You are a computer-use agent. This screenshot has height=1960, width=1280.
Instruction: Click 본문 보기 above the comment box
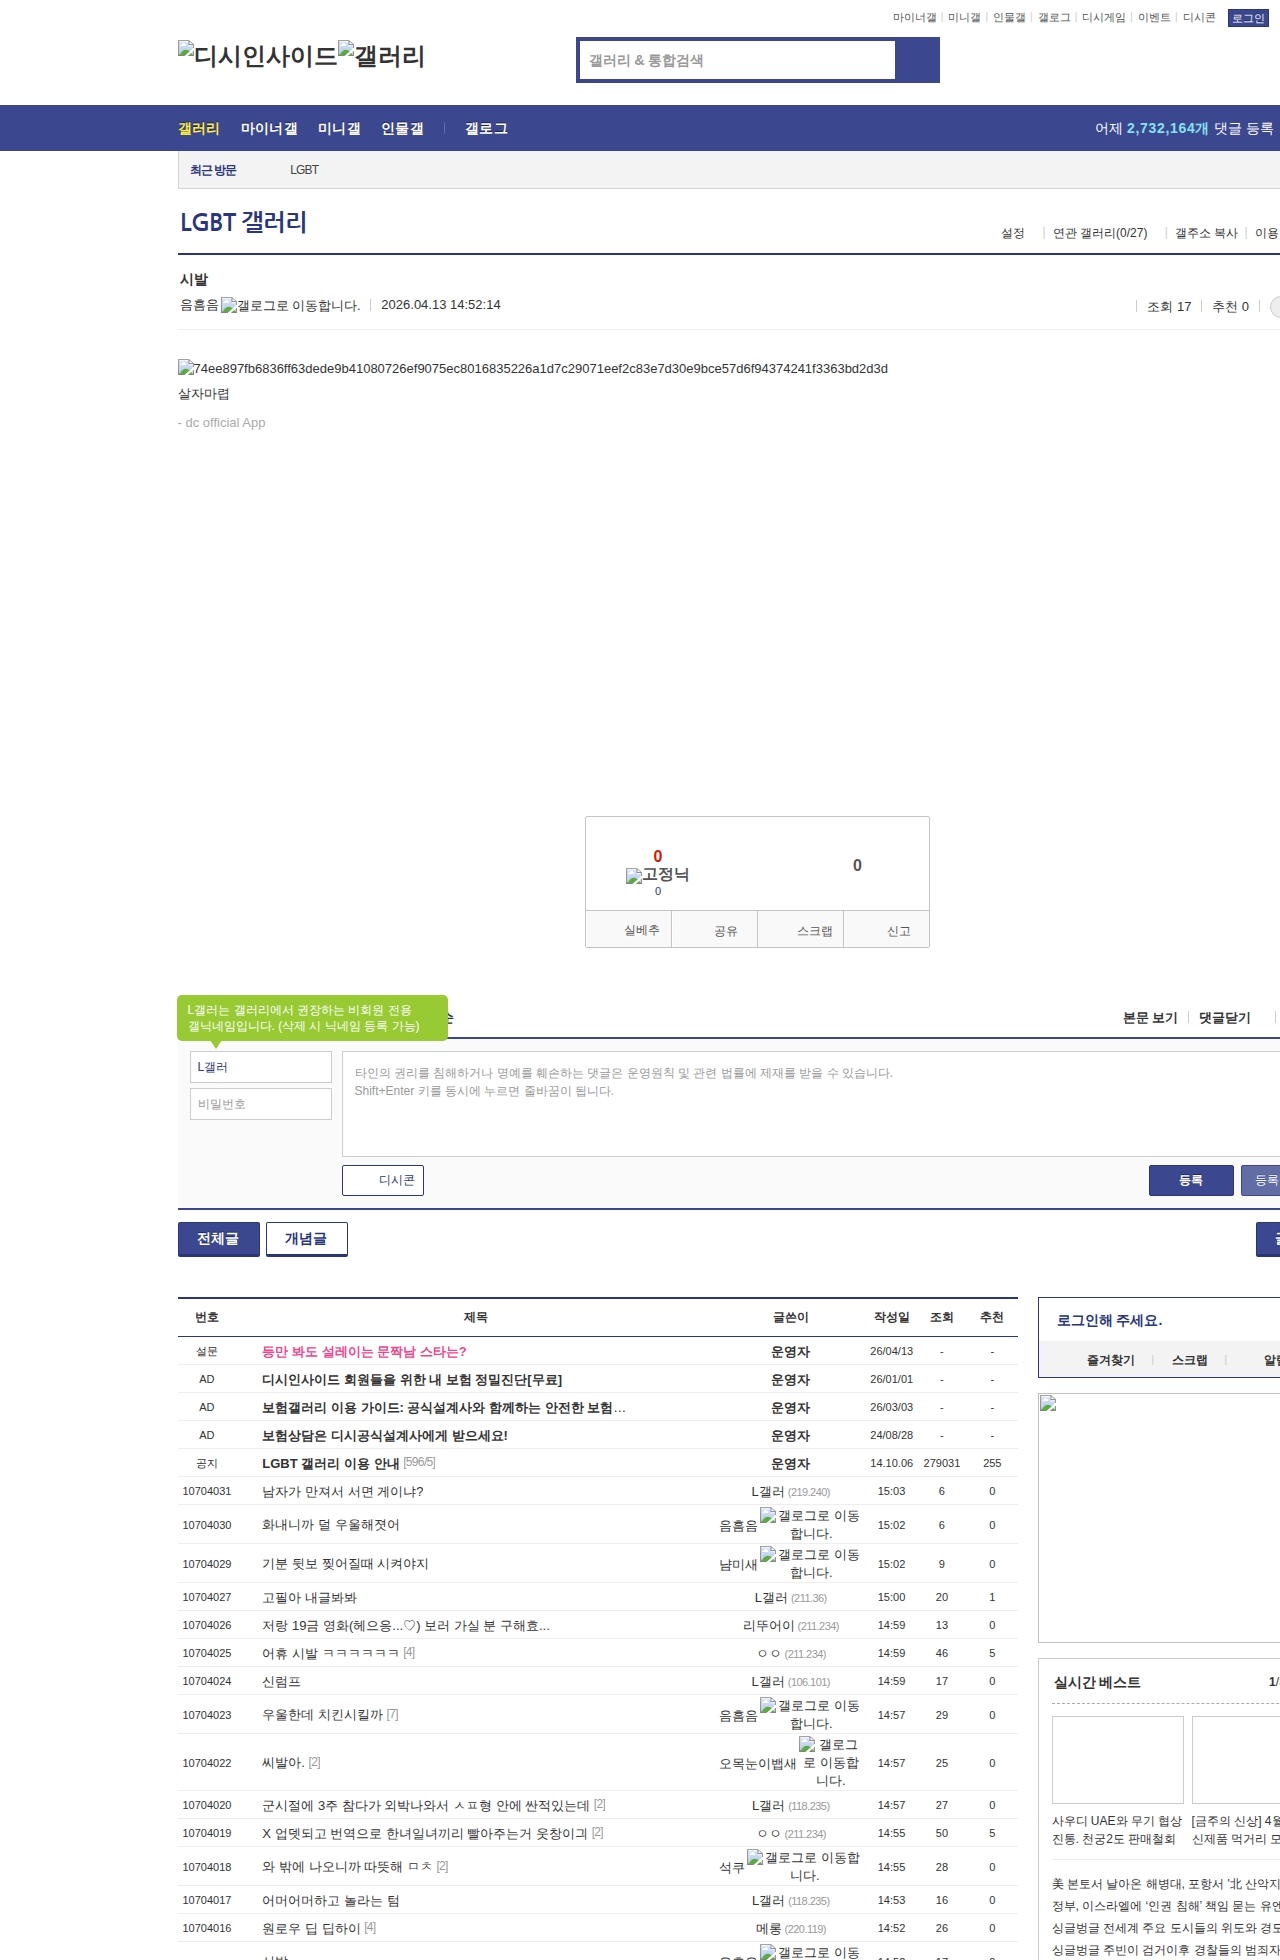click(1150, 1018)
